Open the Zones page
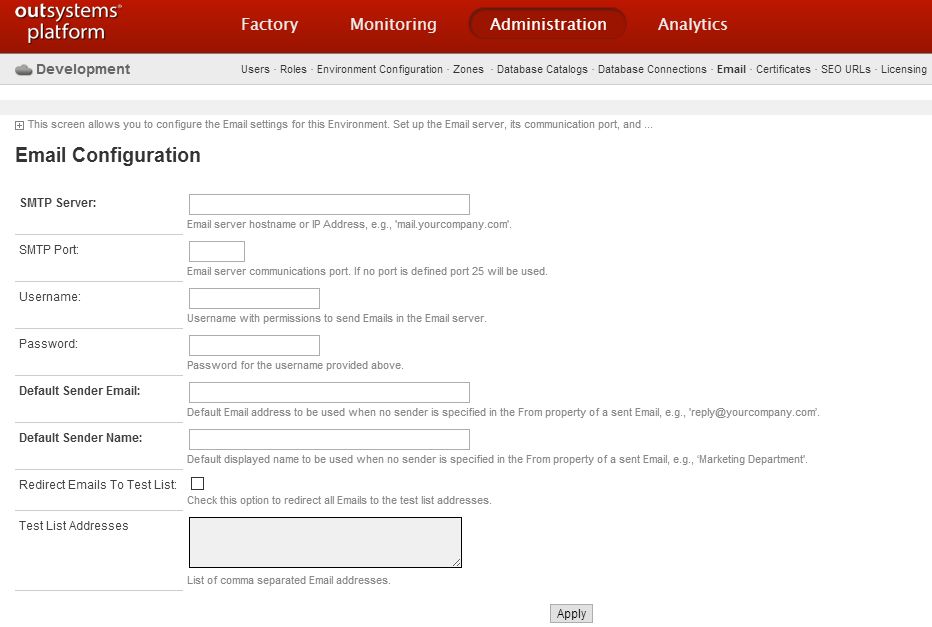Viewport: 932px width, 627px height. (468, 70)
